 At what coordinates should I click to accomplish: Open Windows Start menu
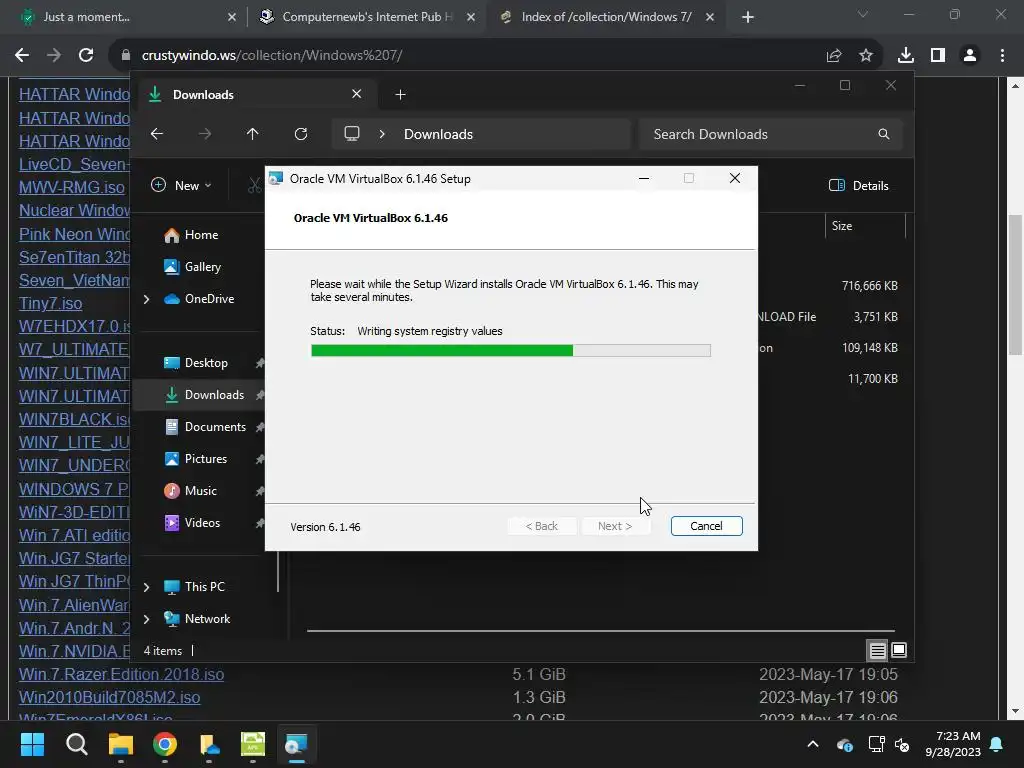point(32,744)
